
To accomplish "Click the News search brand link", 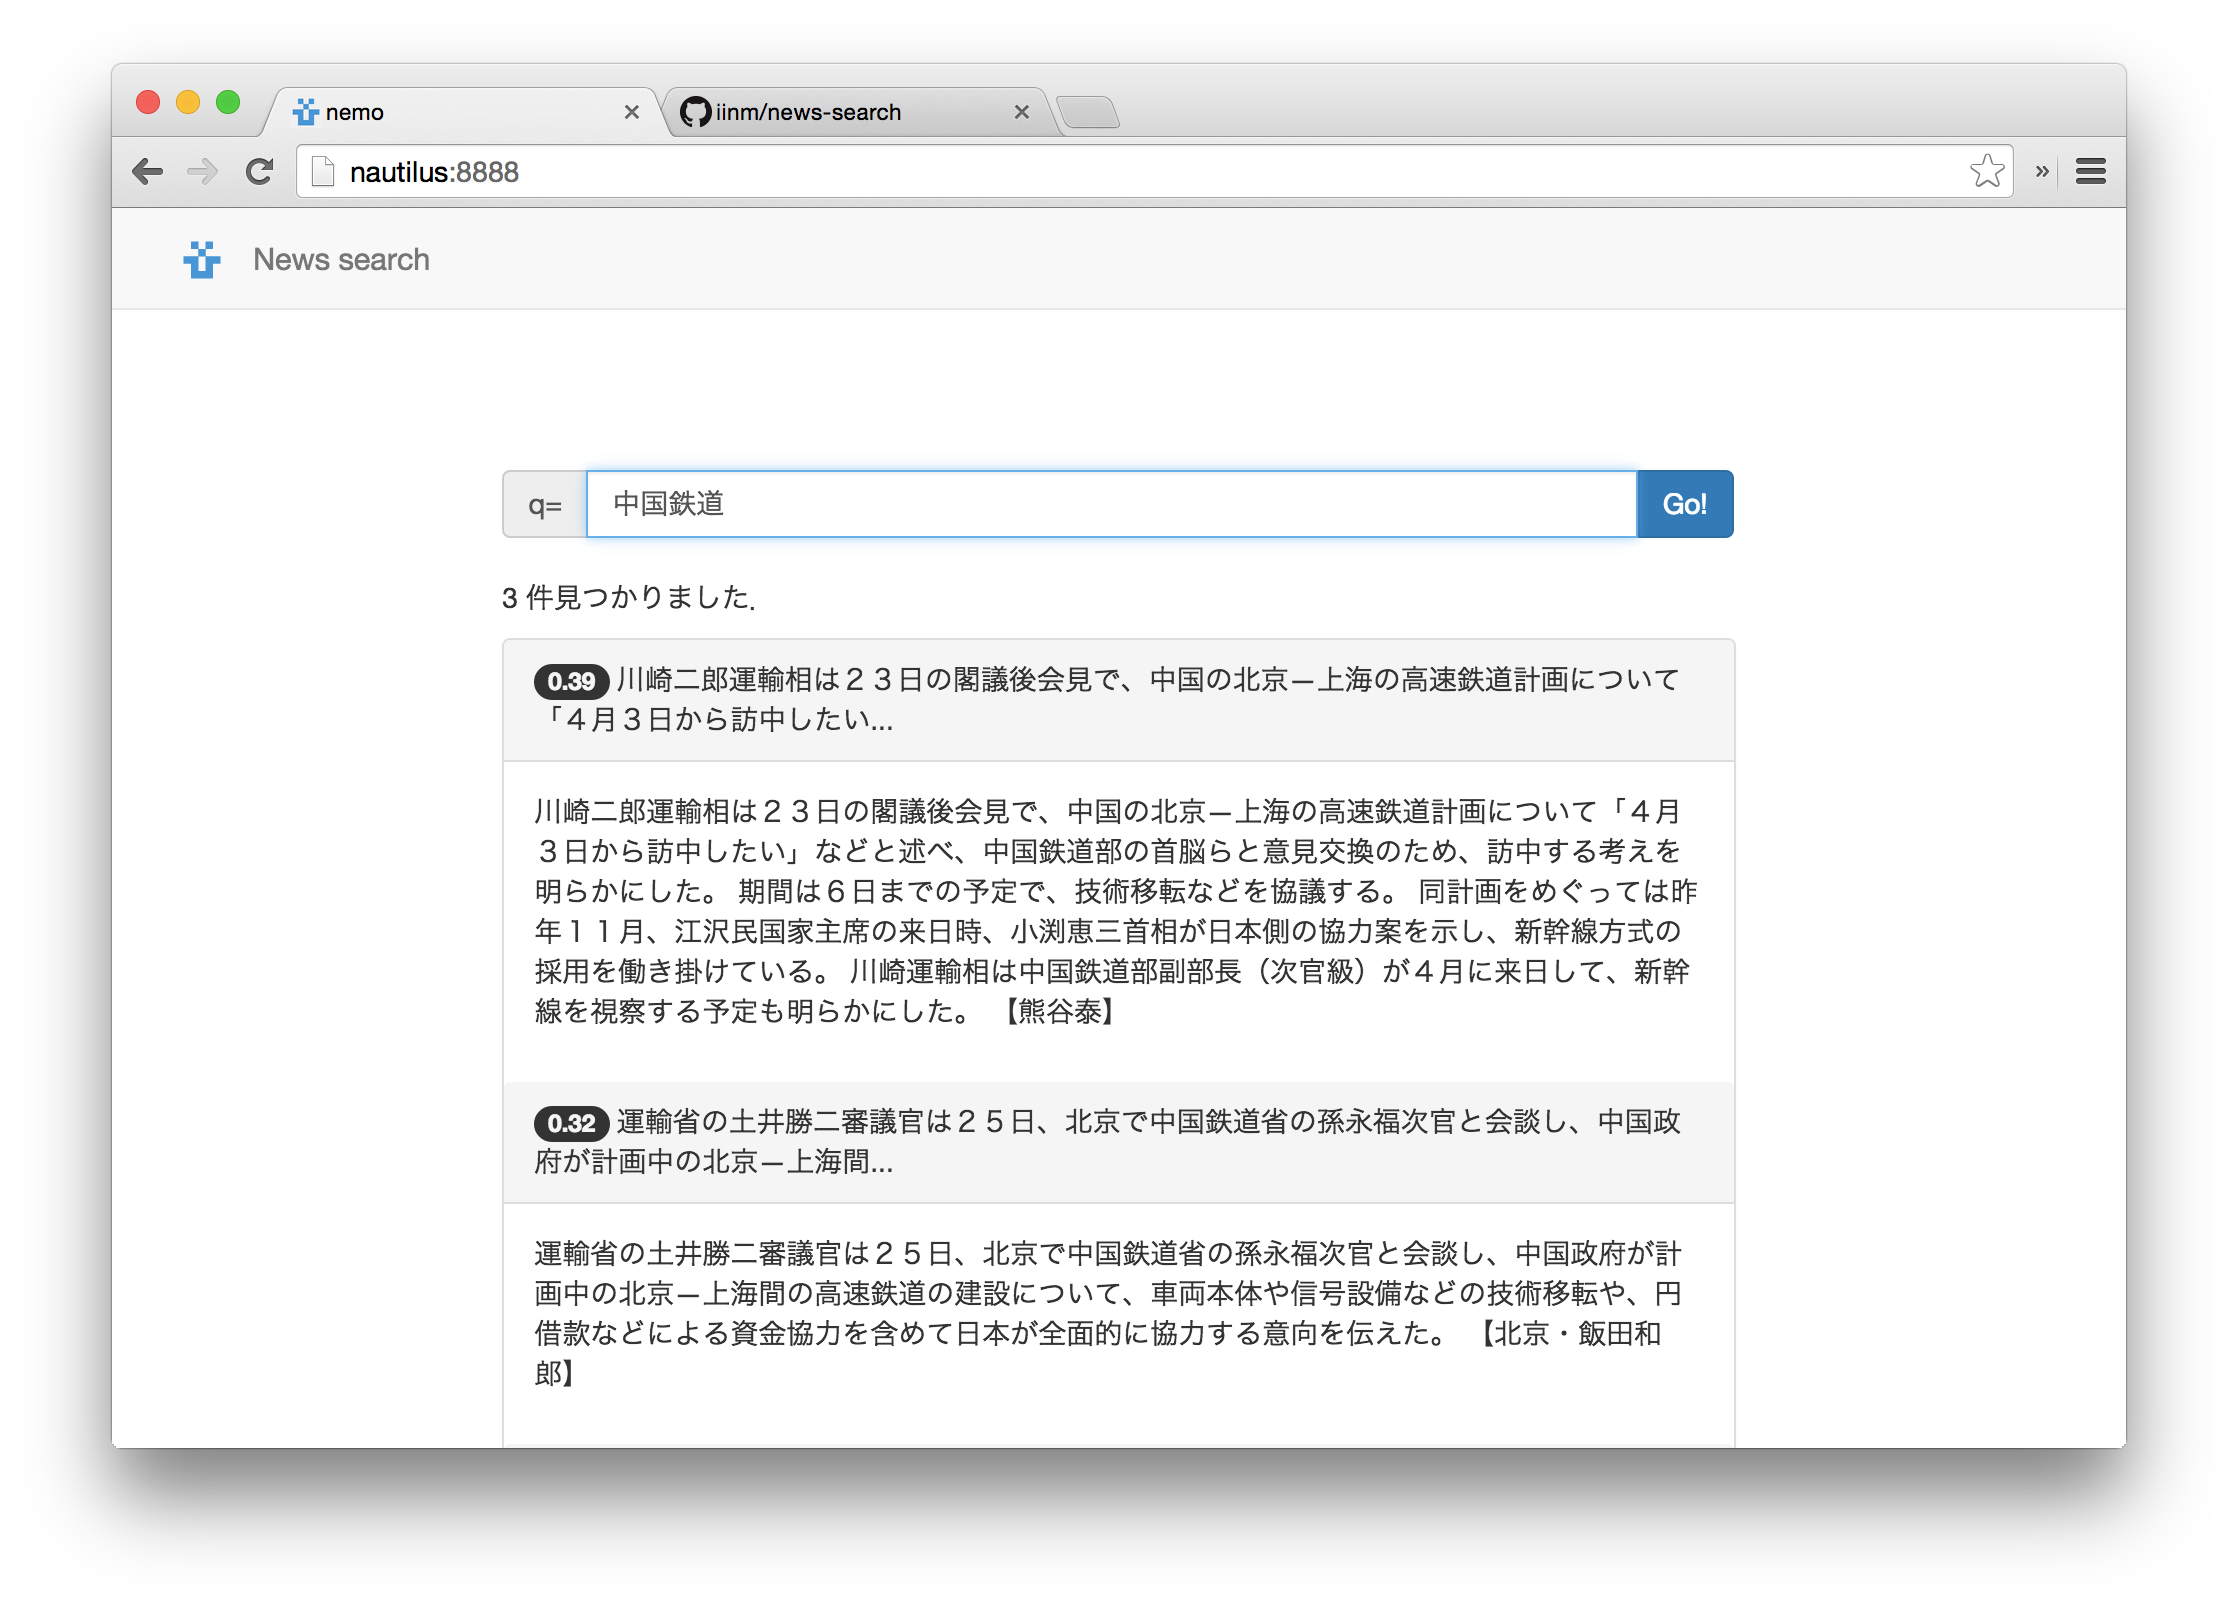I will (x=341, y=260).
